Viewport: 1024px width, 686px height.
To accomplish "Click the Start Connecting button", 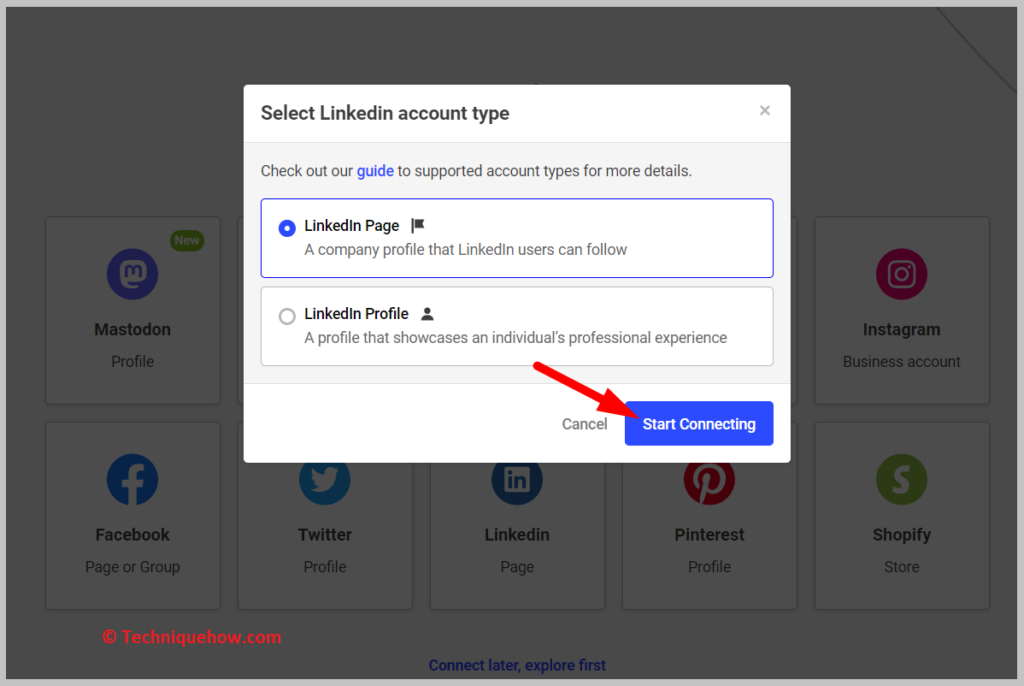I will (x=699, y=423).
